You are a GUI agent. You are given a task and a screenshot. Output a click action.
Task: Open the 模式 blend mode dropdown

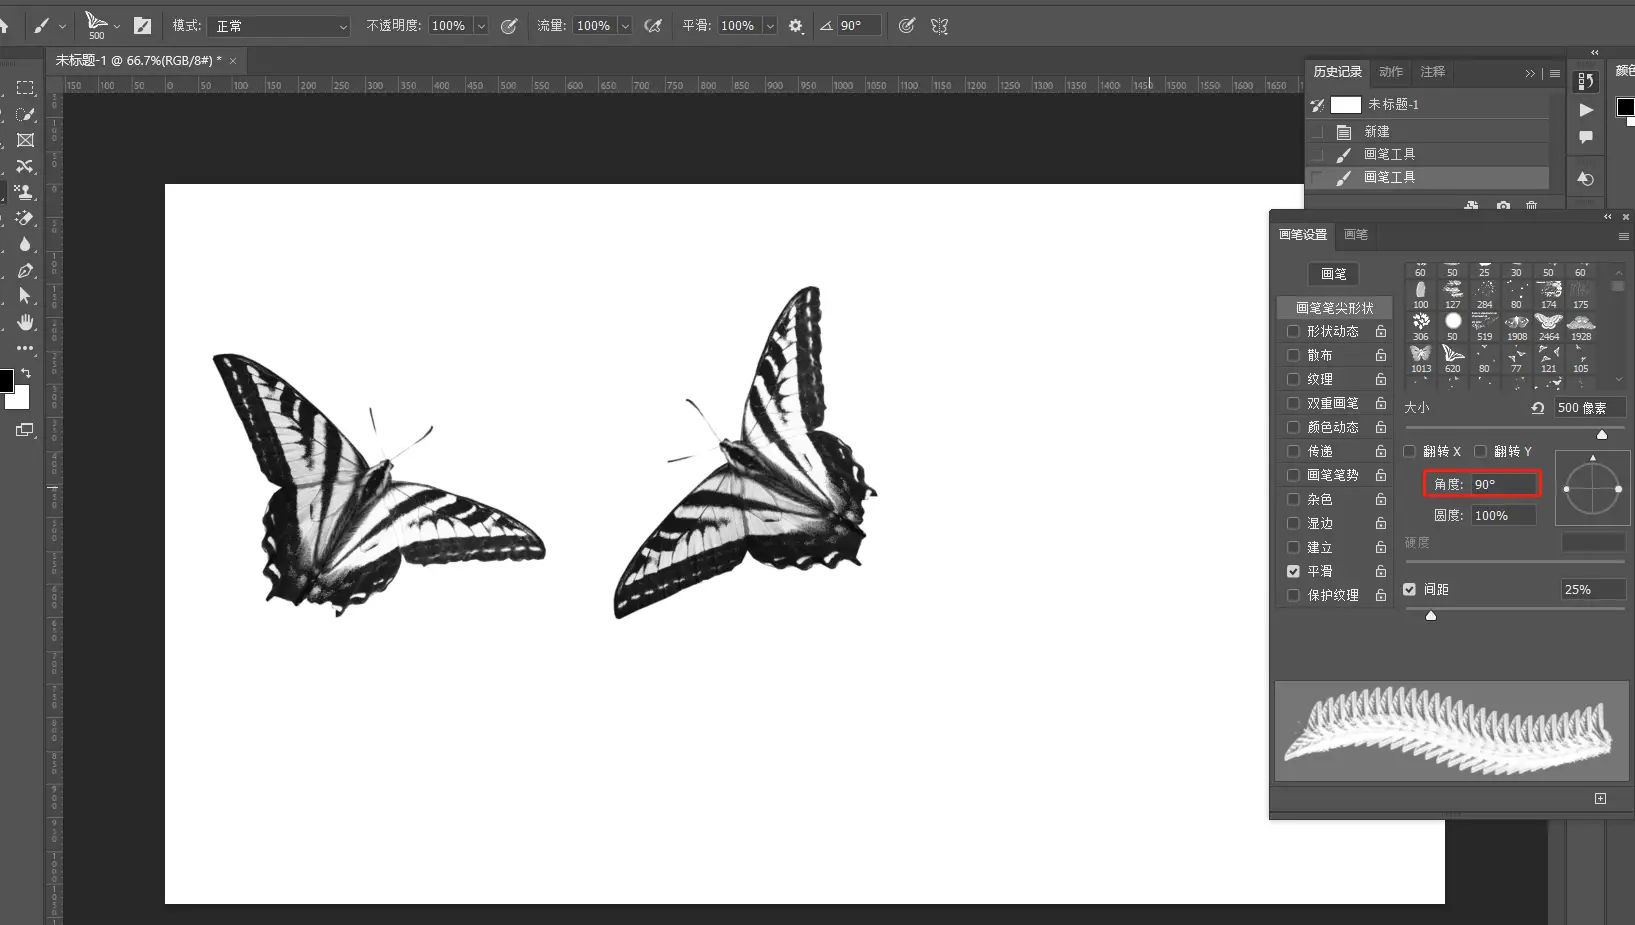[279, 26]
